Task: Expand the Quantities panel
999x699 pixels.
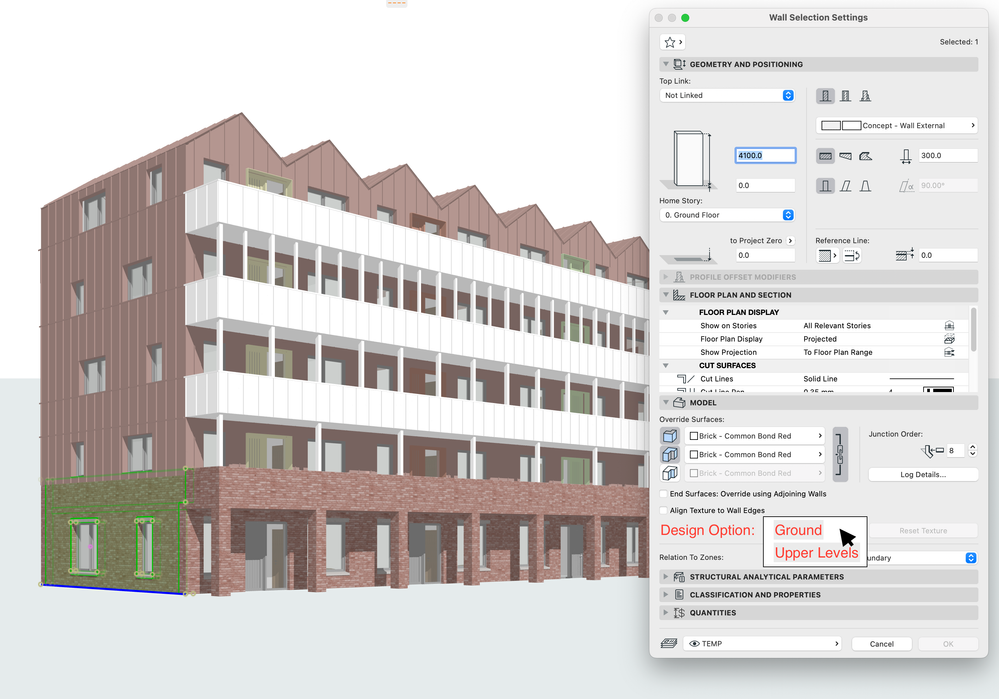Action: tap(665, 612)
